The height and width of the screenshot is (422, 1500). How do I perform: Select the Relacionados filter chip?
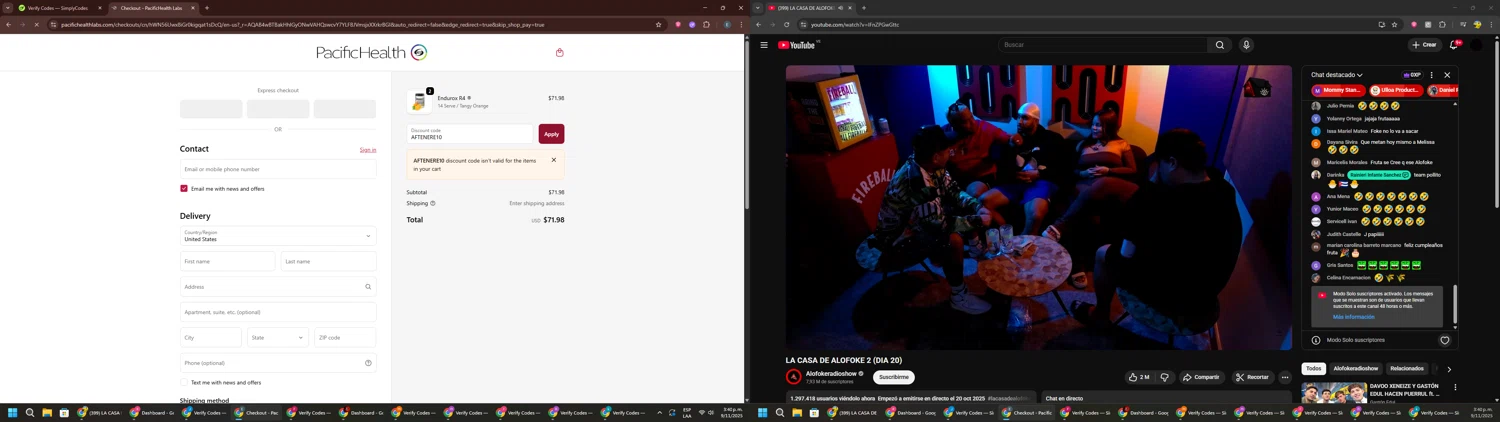1407,369
